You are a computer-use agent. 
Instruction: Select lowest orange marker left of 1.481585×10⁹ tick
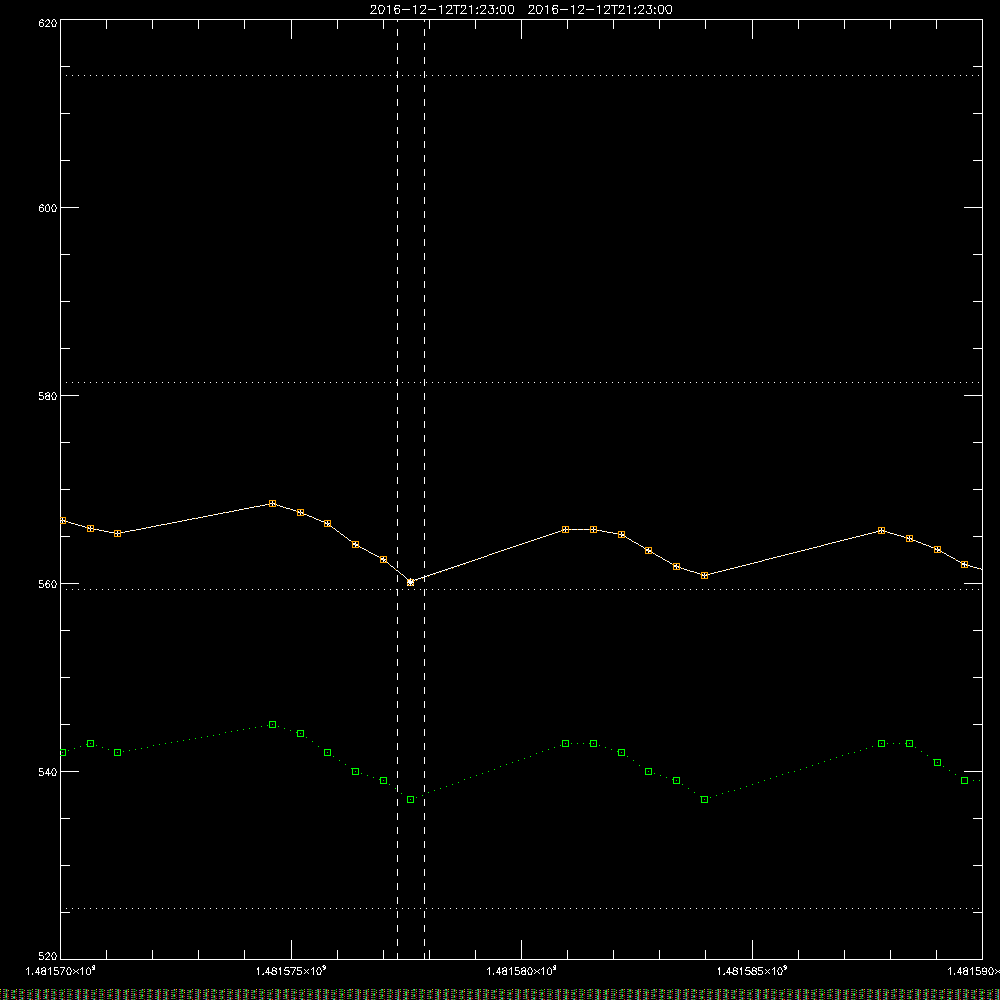tap(705, 575)
